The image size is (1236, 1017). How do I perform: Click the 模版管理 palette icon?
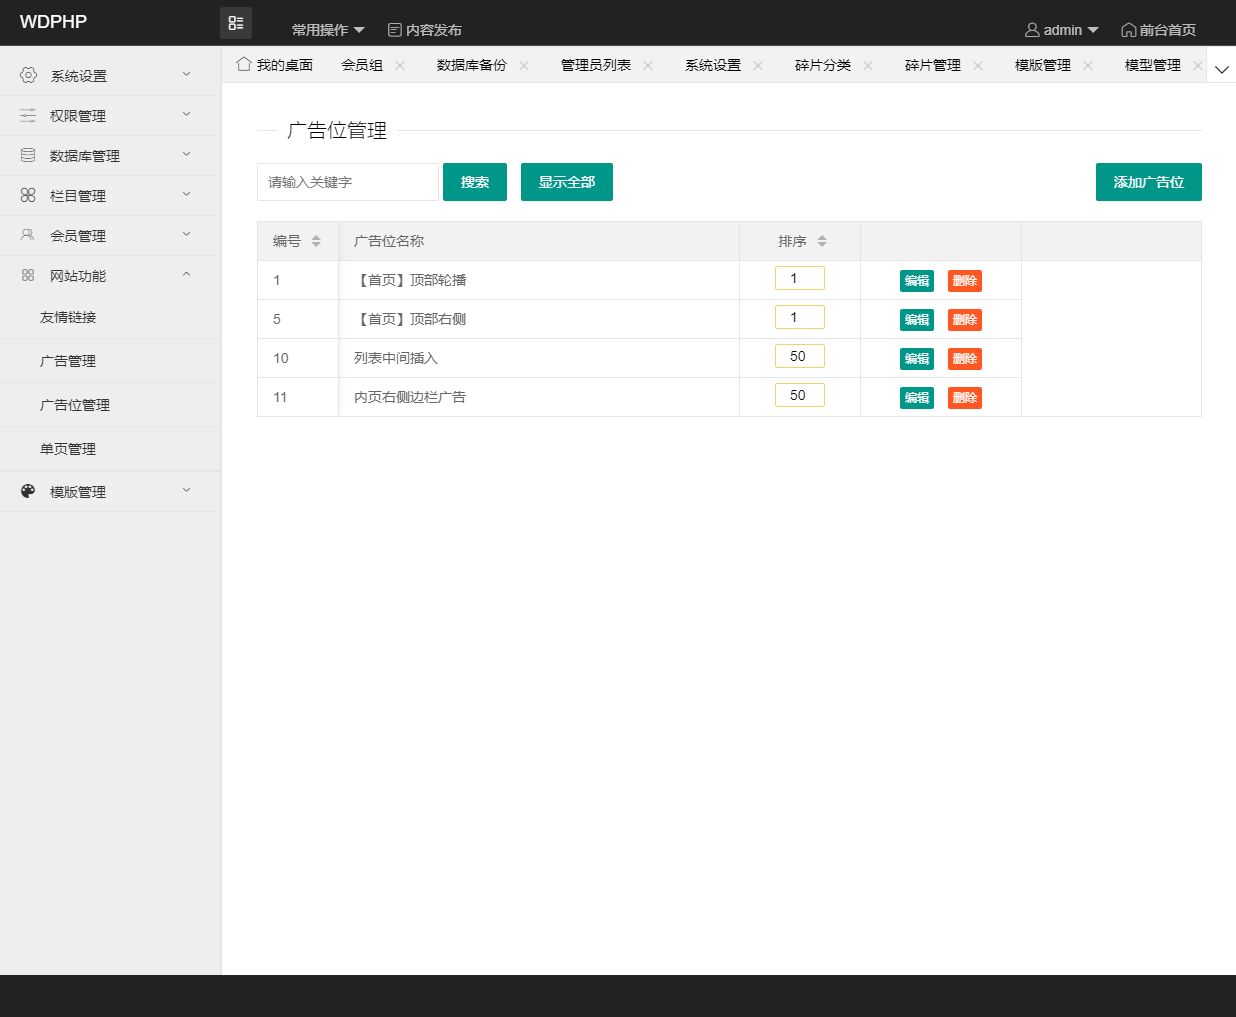click(28, 491)
